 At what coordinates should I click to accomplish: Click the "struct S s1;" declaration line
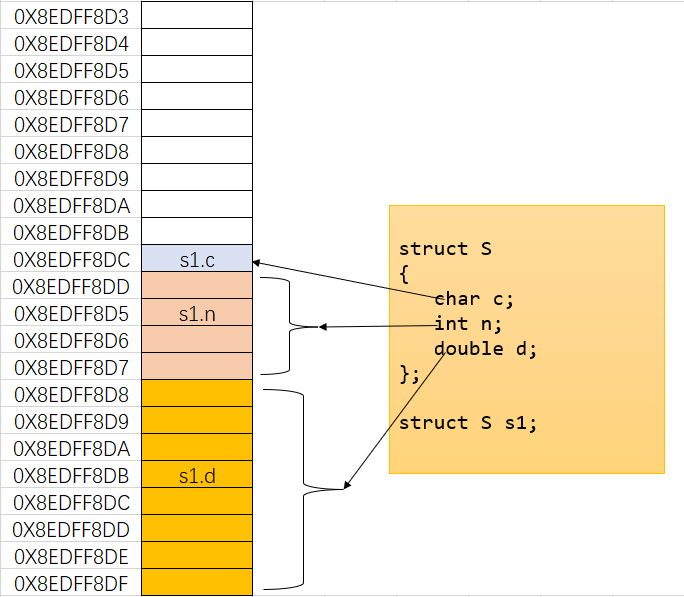tap(468, 423)
